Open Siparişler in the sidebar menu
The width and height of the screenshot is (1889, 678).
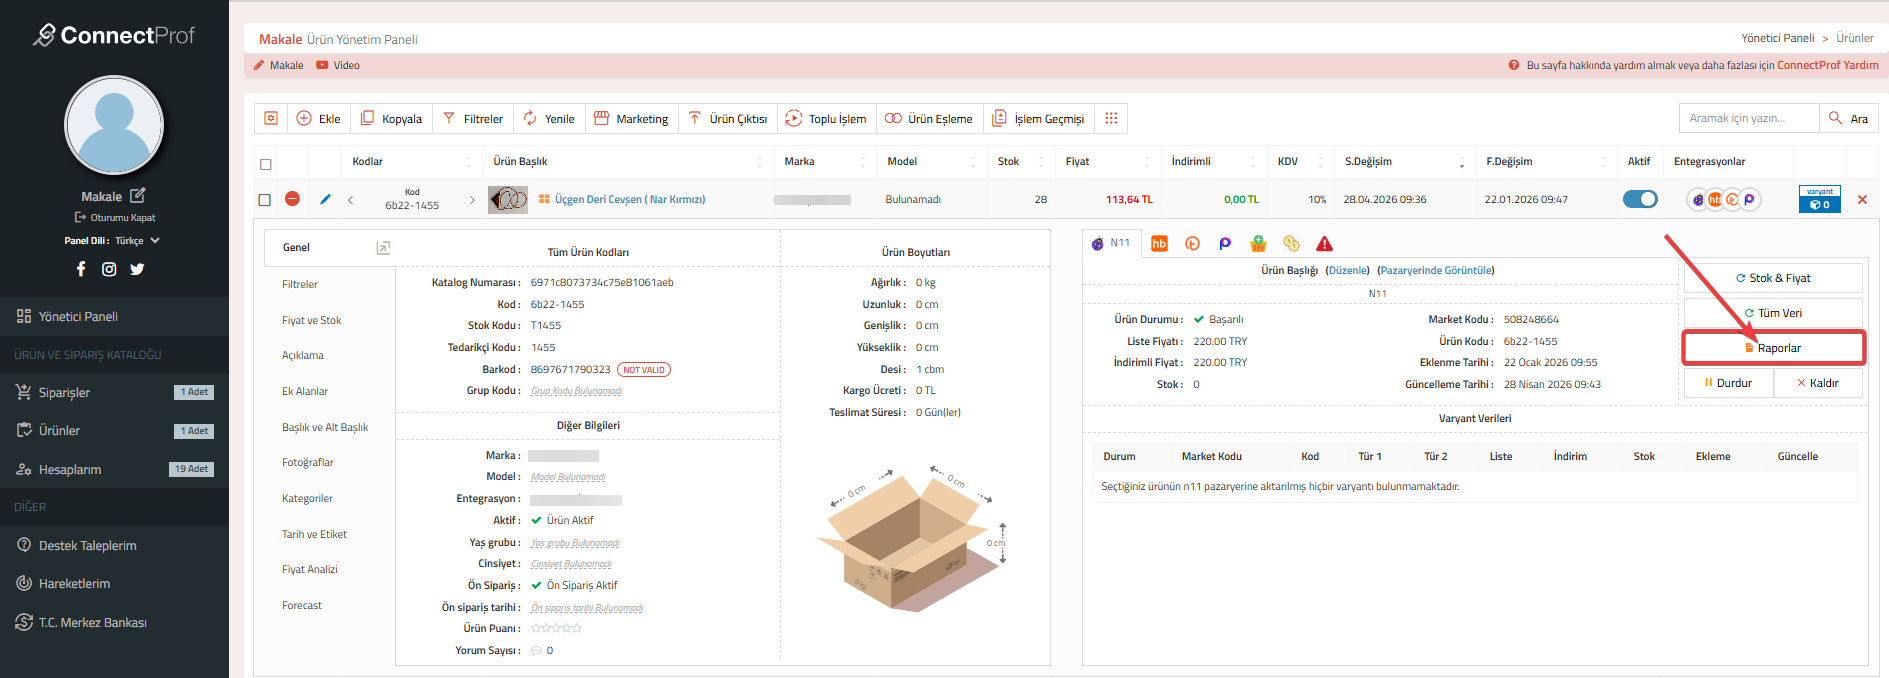click(x=64, y=392)
